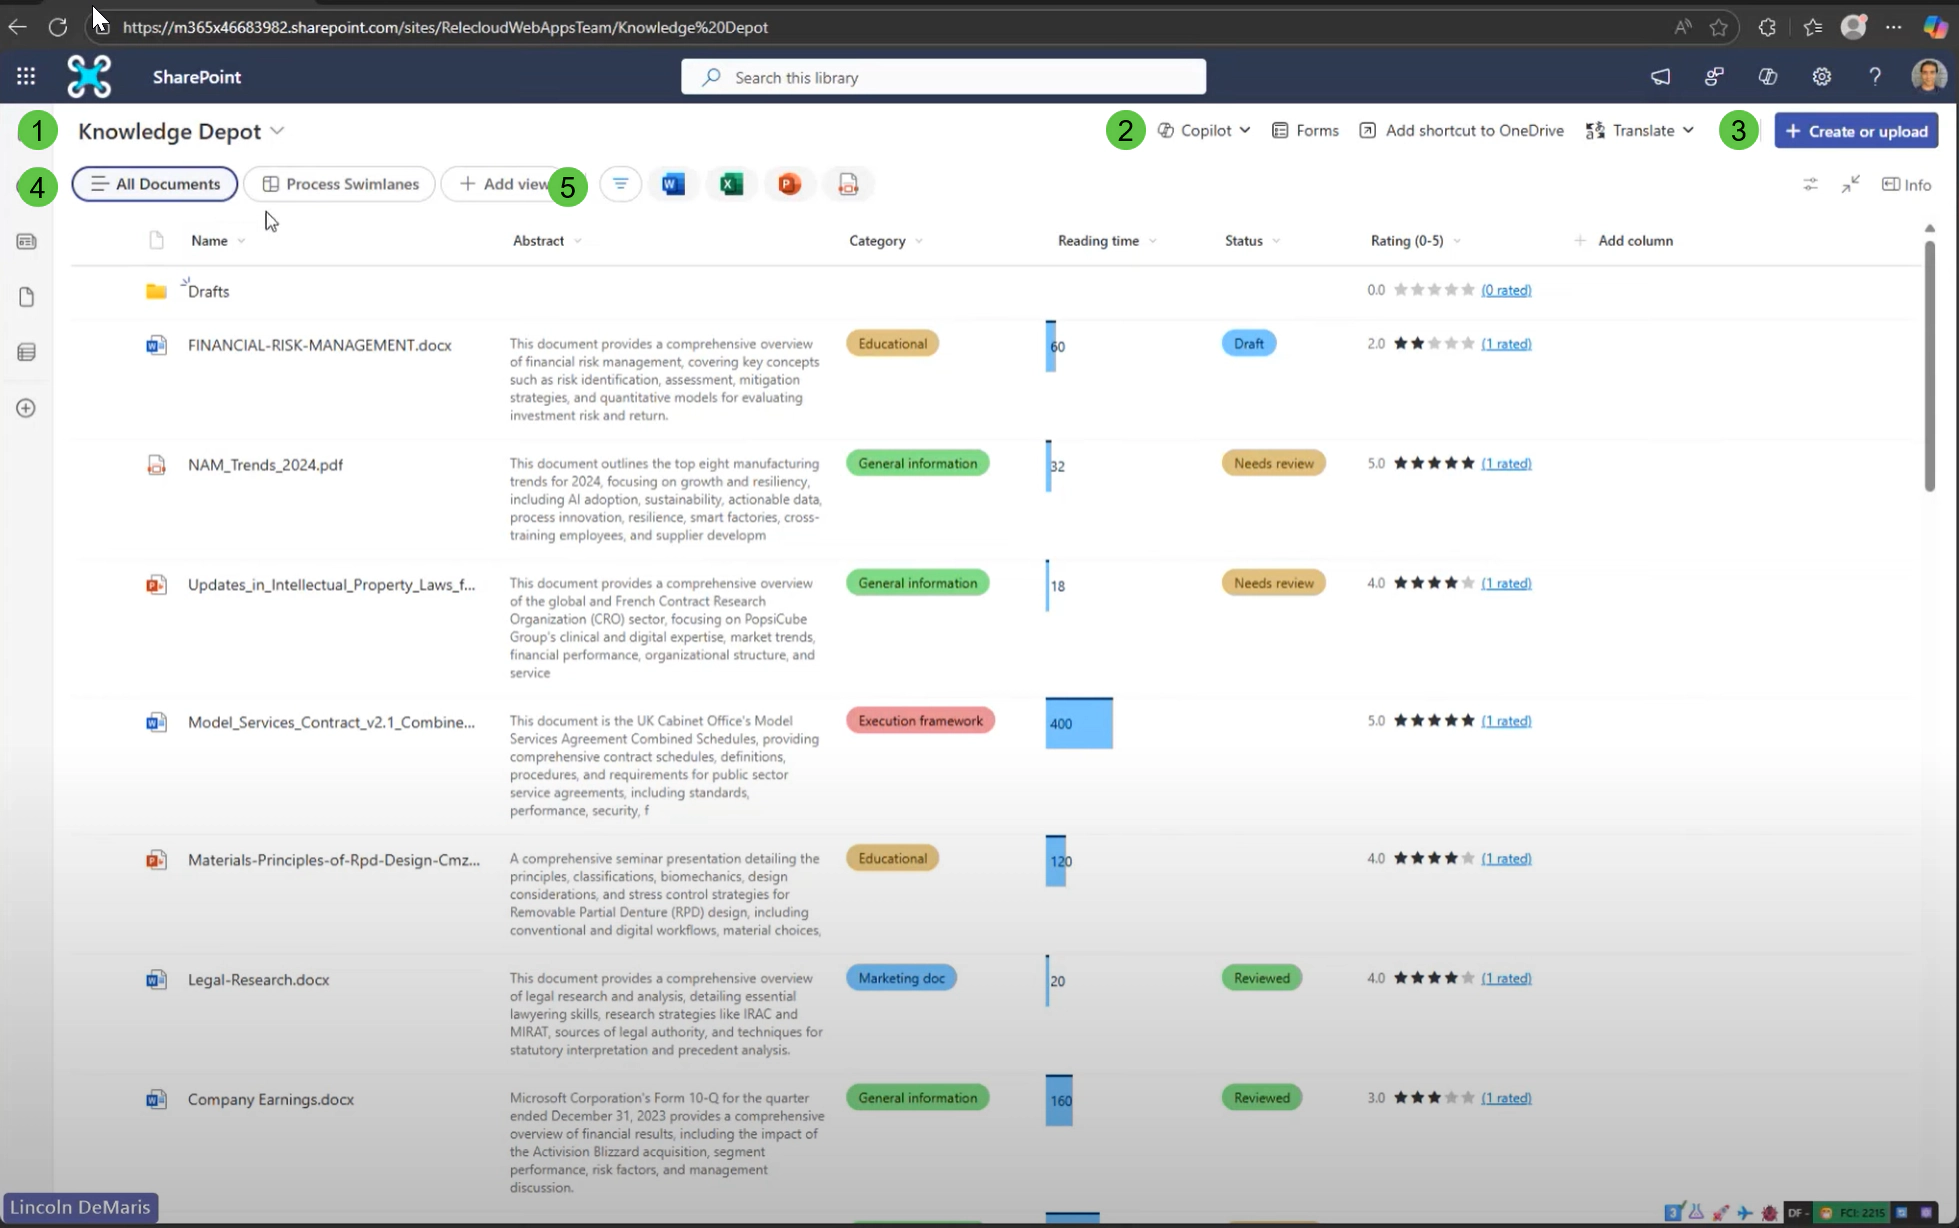Filter library by PowerPoint presentations

[789, 184]
